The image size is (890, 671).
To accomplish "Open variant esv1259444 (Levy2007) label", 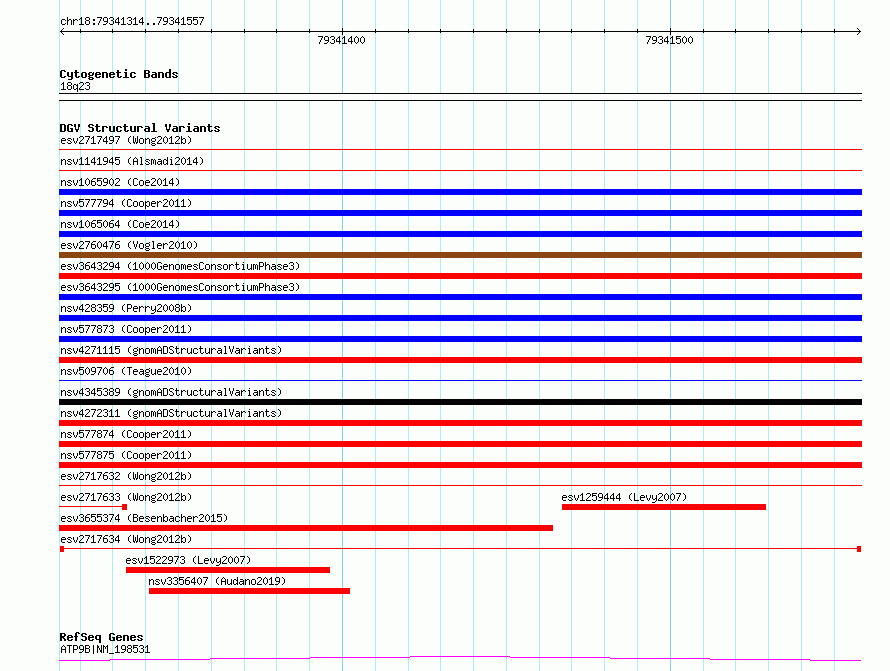I will click(x=624, y=497).
